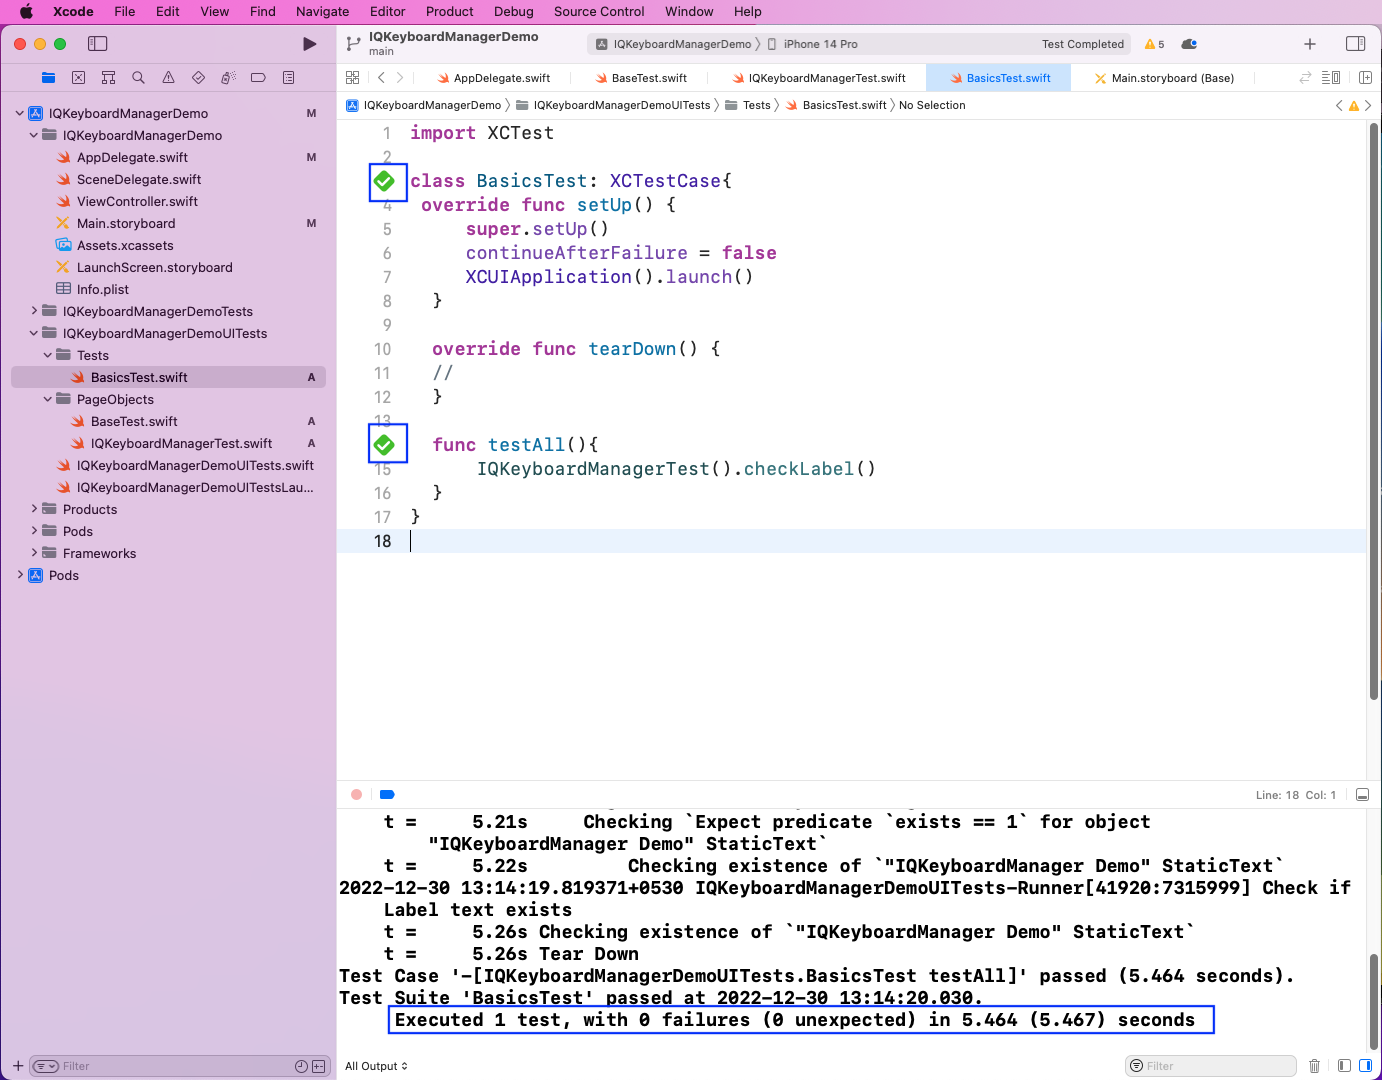Image resolution: width=1382 pixels, height=1080 pixels.
Task: Open the find navigator magnifier
Action: point(138,78)
